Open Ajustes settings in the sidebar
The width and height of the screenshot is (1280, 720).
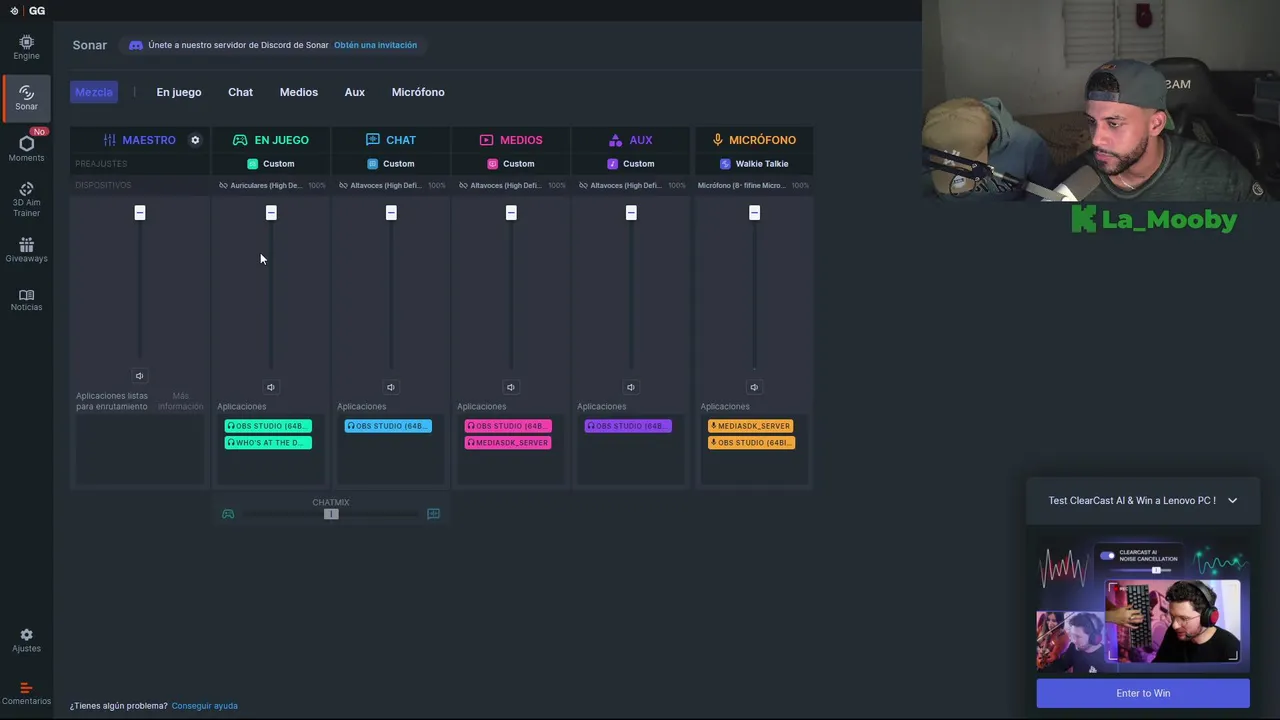pyautogui.click(x=26, y=640)
